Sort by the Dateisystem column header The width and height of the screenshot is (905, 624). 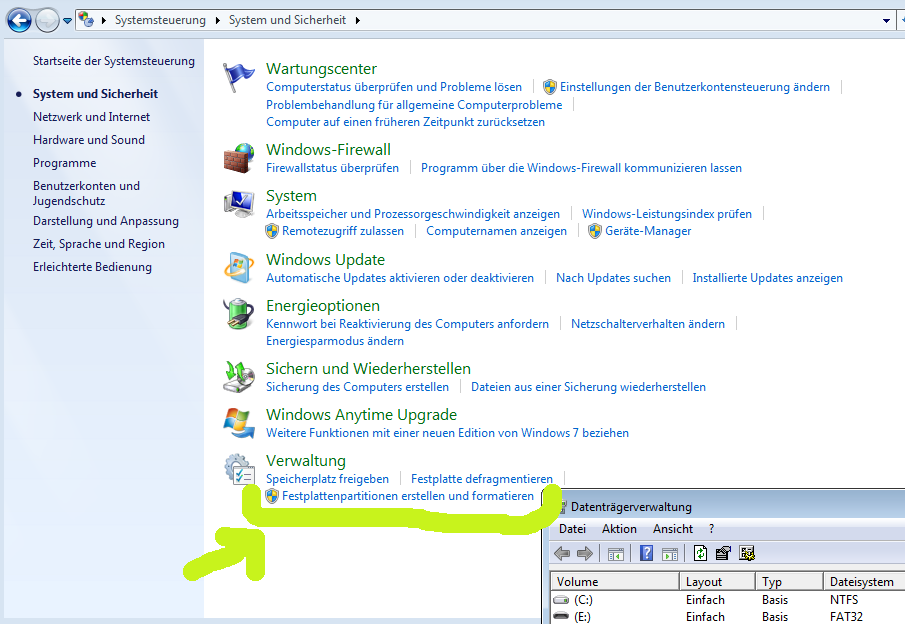click(x=864, y=581)
